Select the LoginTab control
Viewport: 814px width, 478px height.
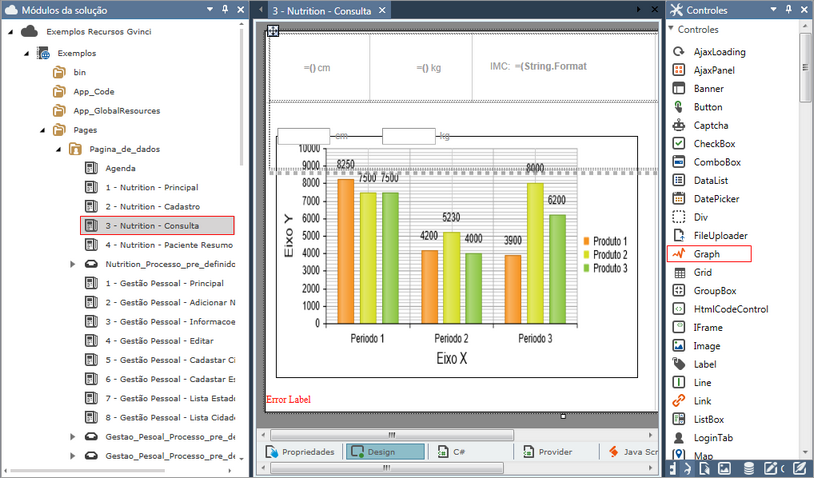click(x=703, y=438)
